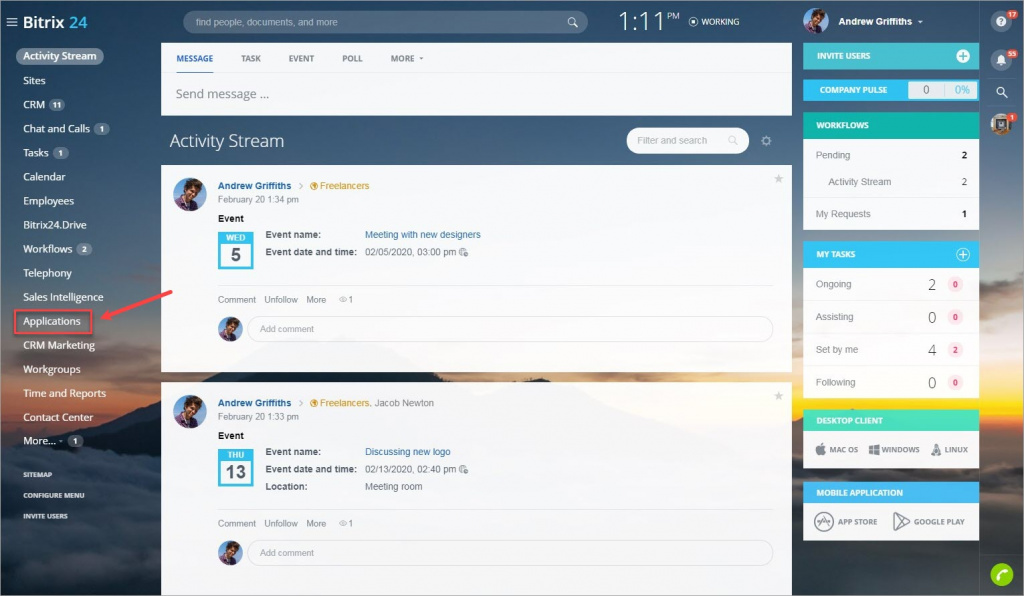
Task: Open Ongoing tasks row
Action: (891, 285)
